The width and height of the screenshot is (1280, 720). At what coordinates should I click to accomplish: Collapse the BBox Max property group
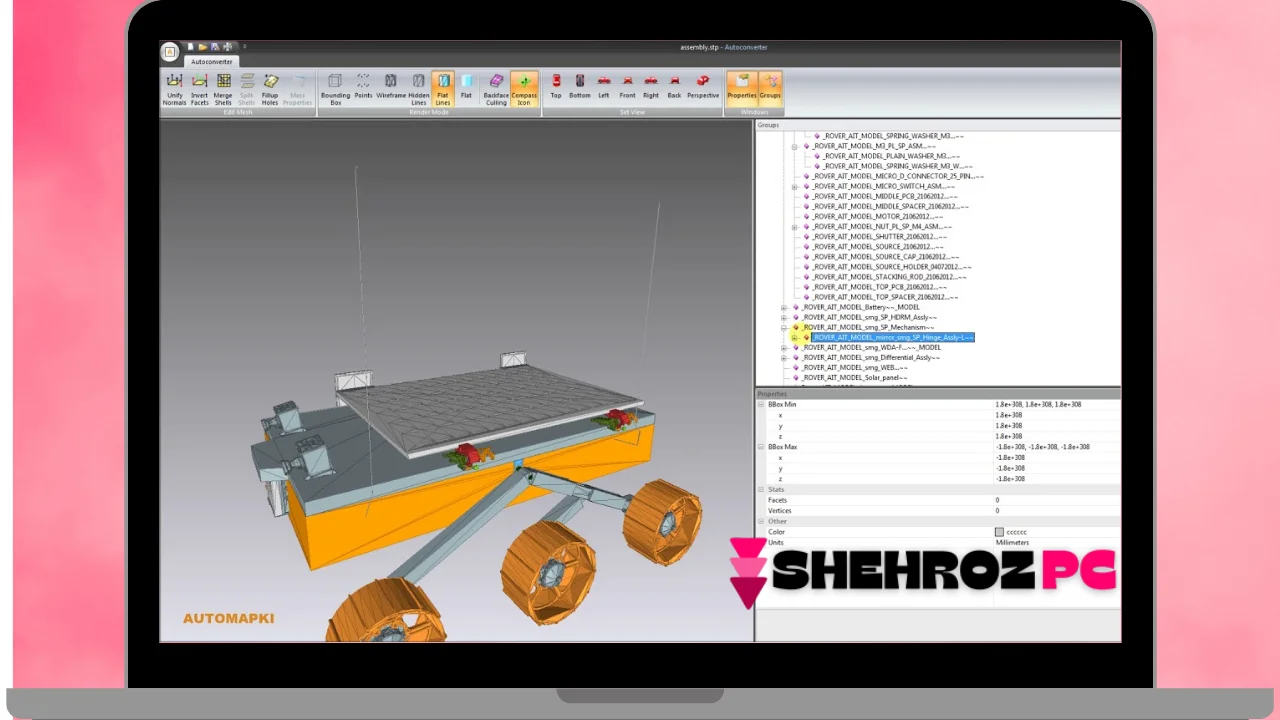click(x=761, y=447)
